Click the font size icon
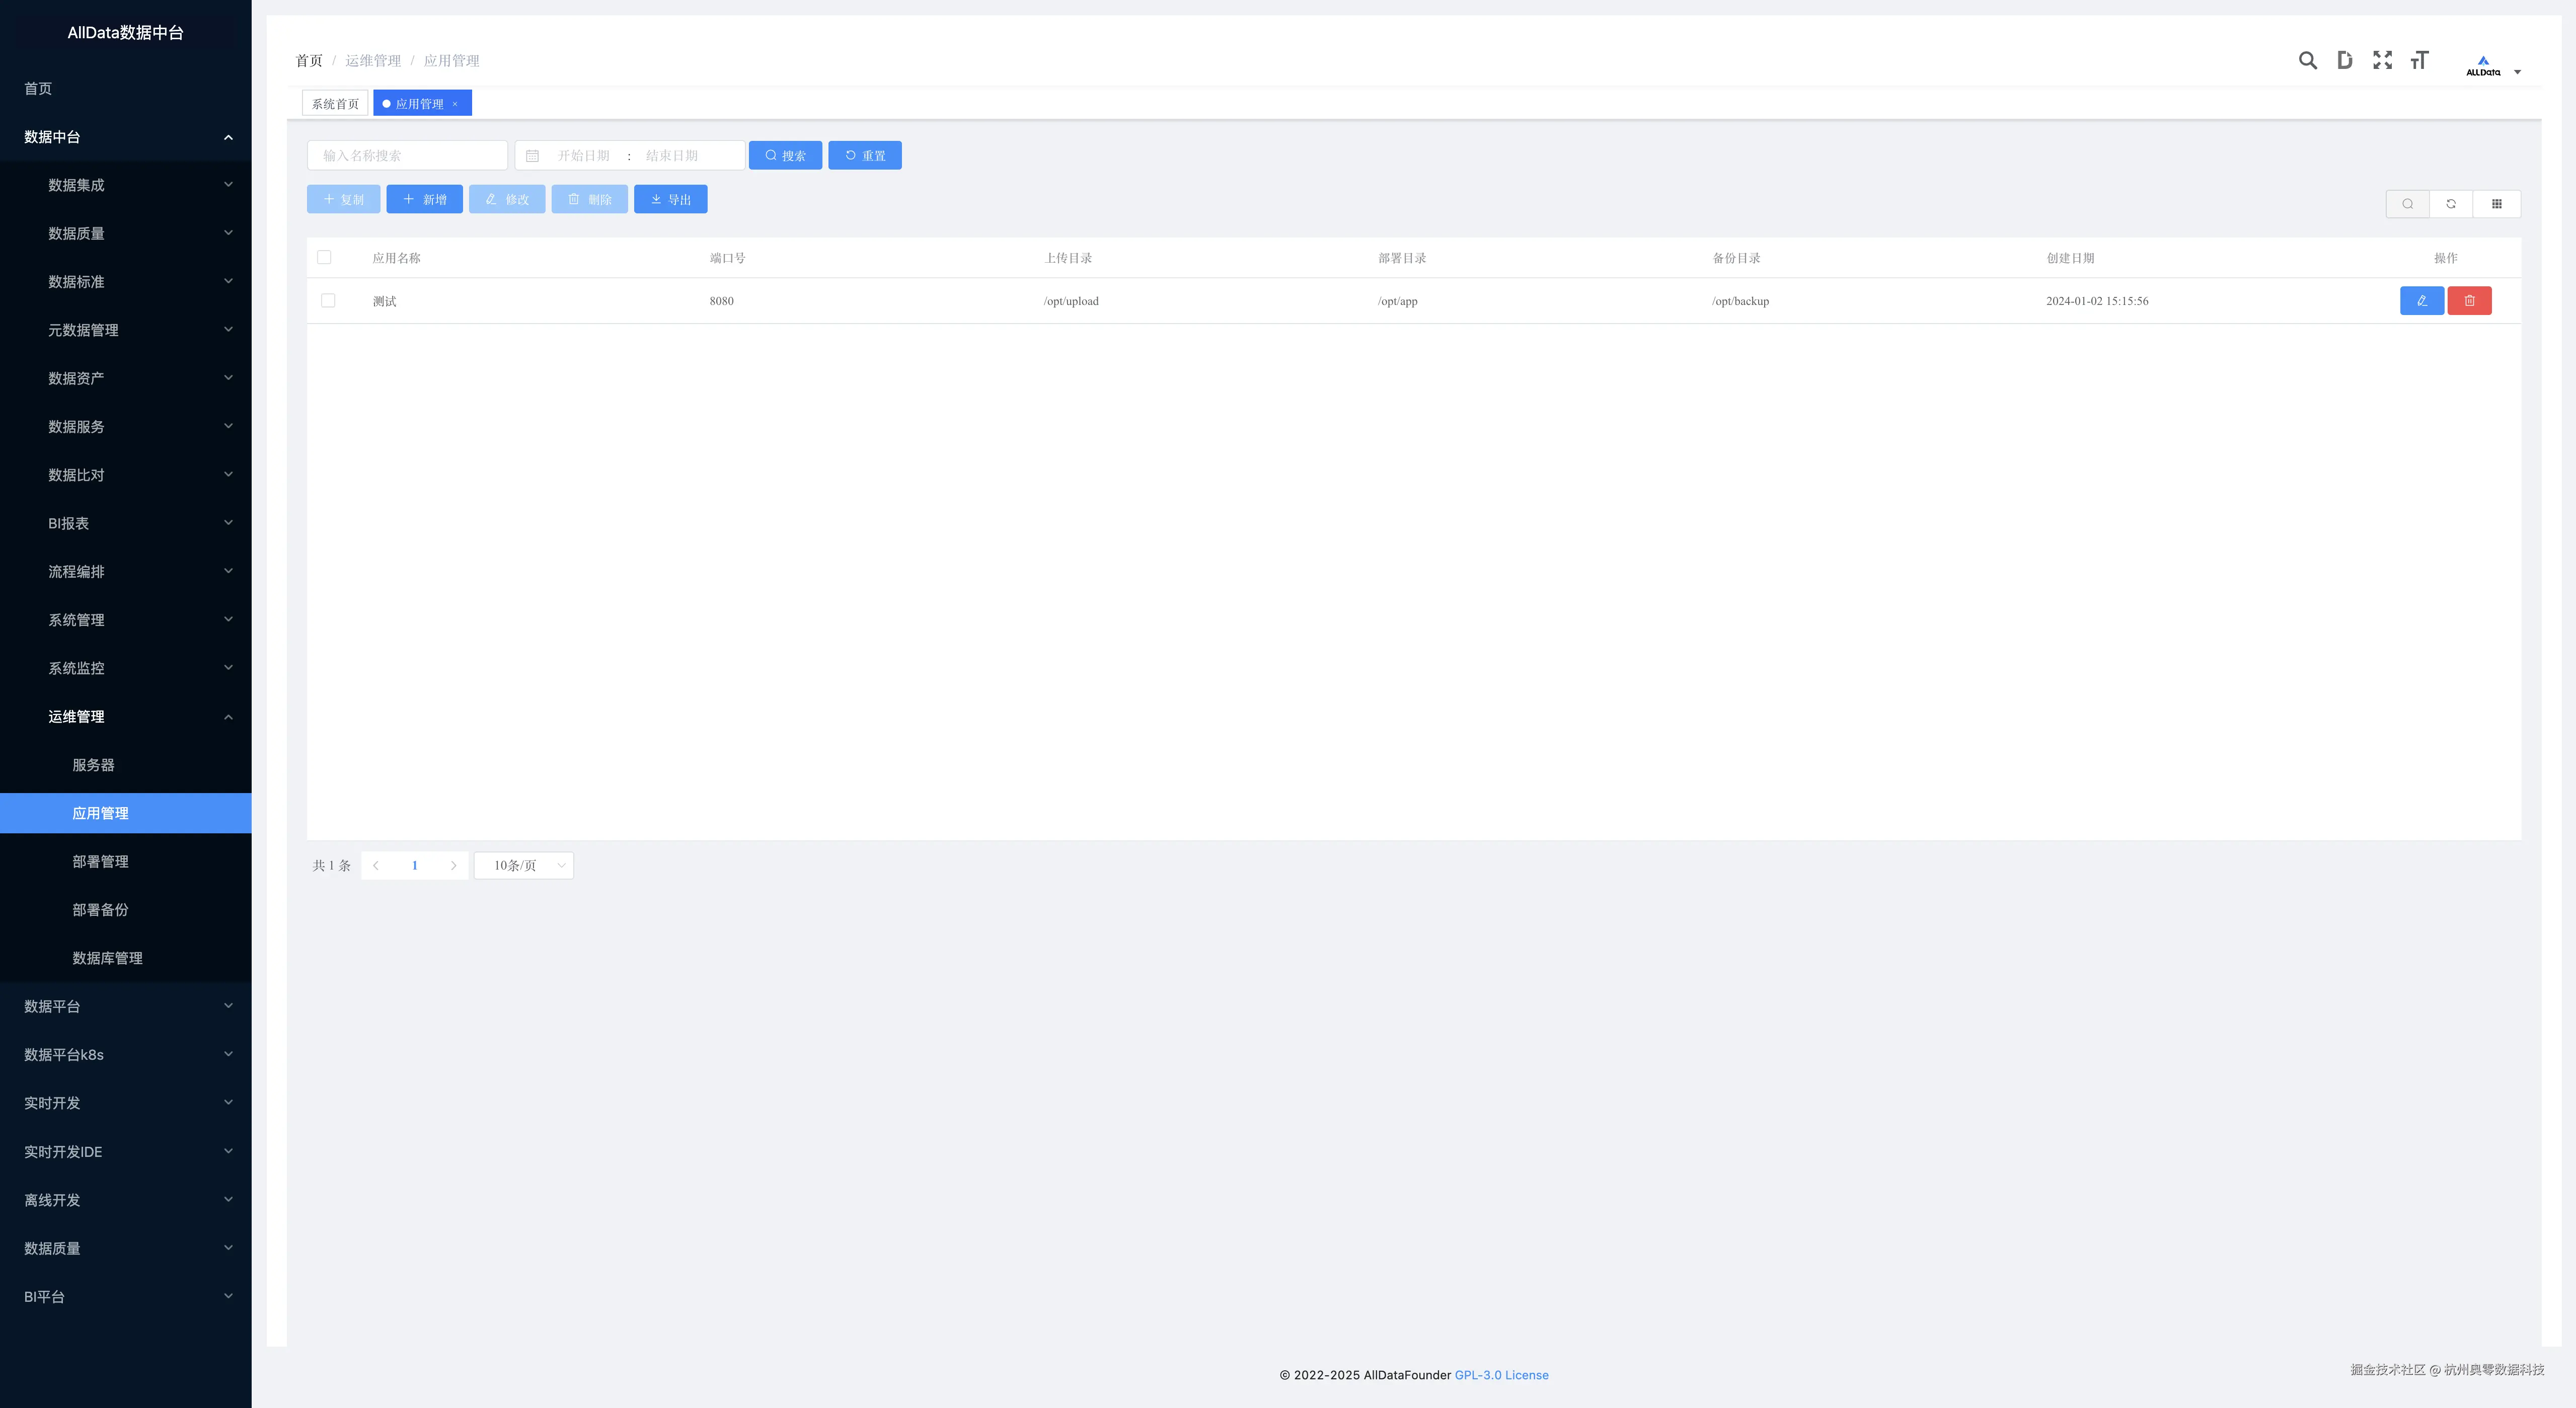Screen dimensions: 2576x1408 tap(2419, 61)
